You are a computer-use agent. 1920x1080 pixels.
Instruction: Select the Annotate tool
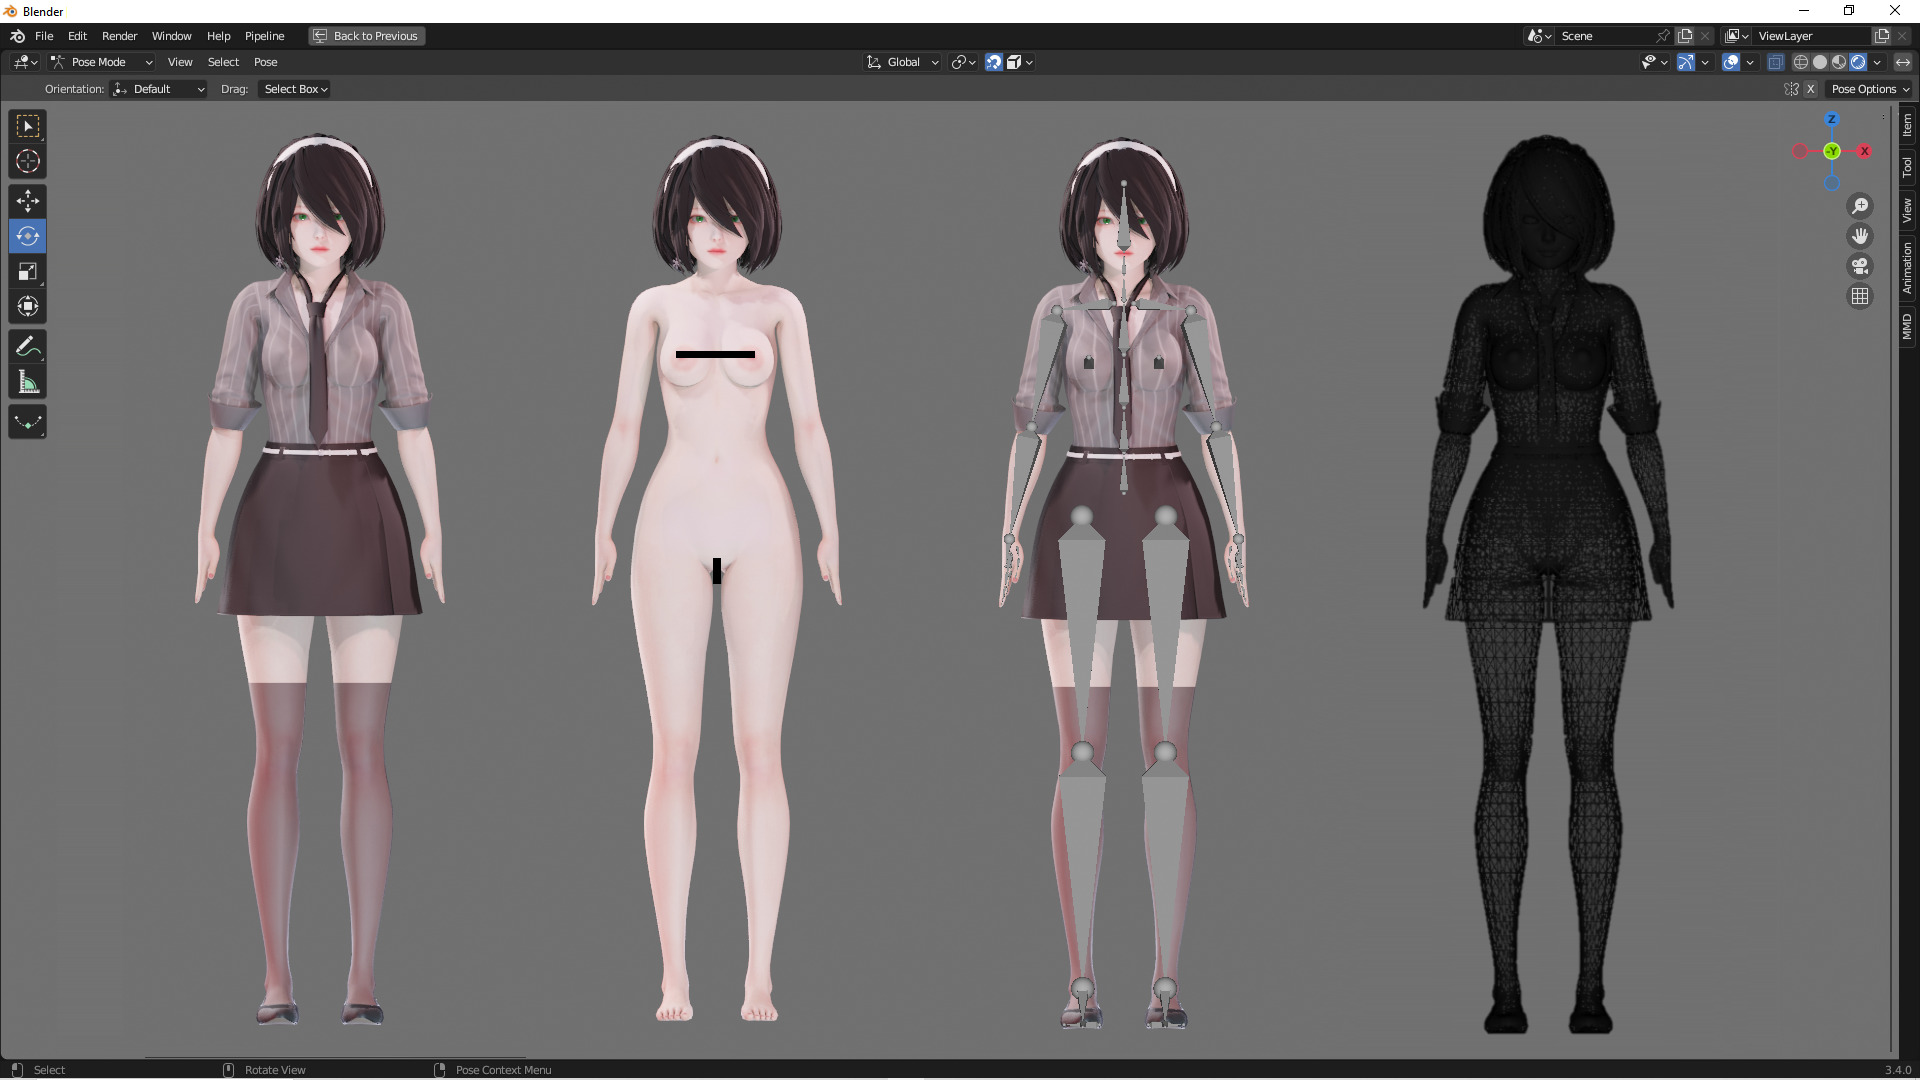pyautogui.click(x=28, y=347)
